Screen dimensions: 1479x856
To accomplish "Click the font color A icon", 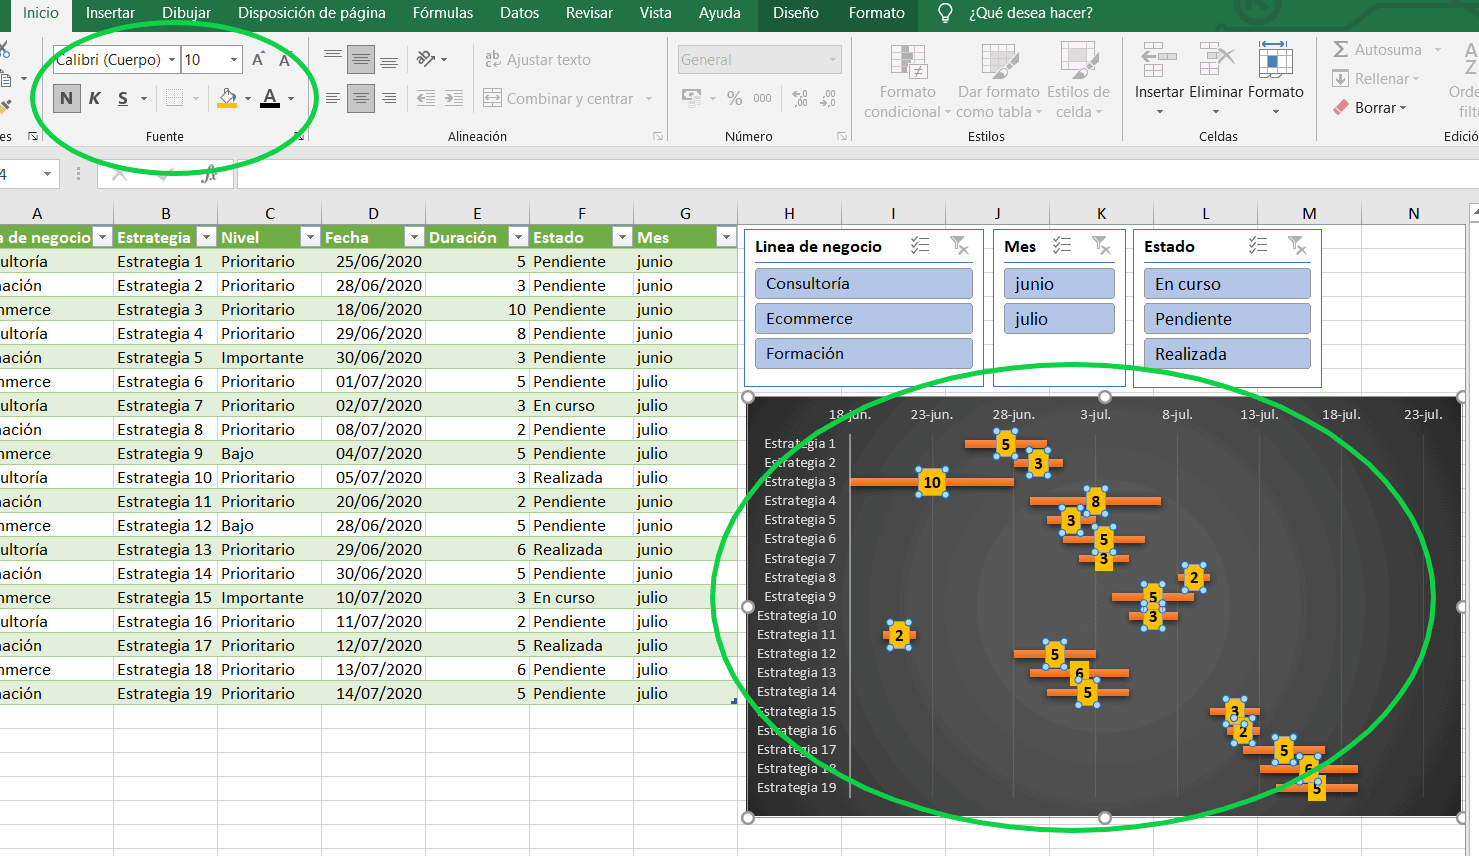I will [270, 98].
